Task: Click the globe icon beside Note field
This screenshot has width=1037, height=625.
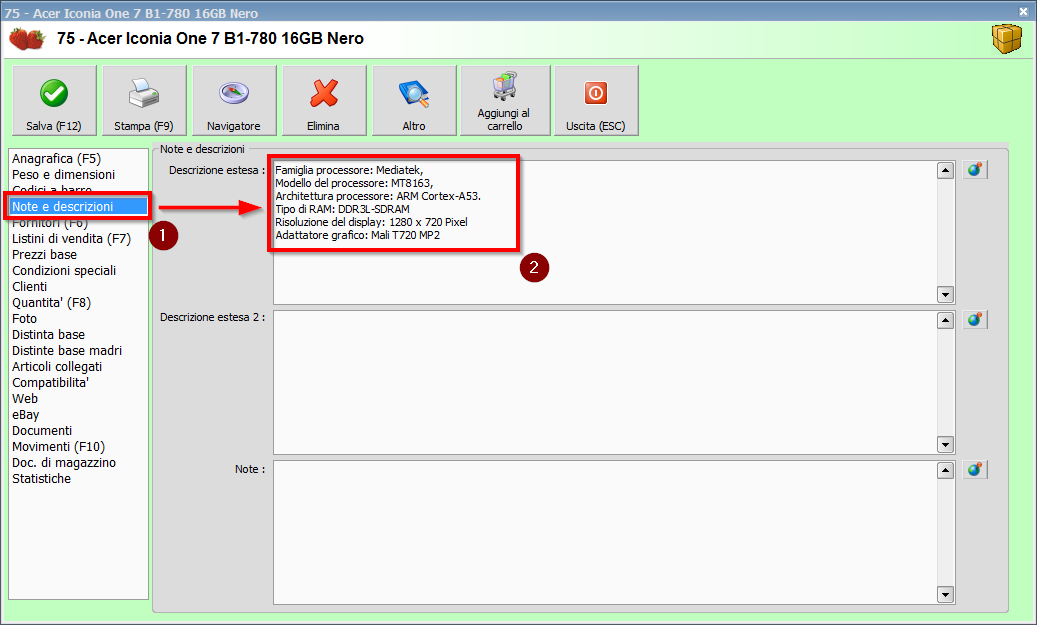Action: tap(974, 470)
